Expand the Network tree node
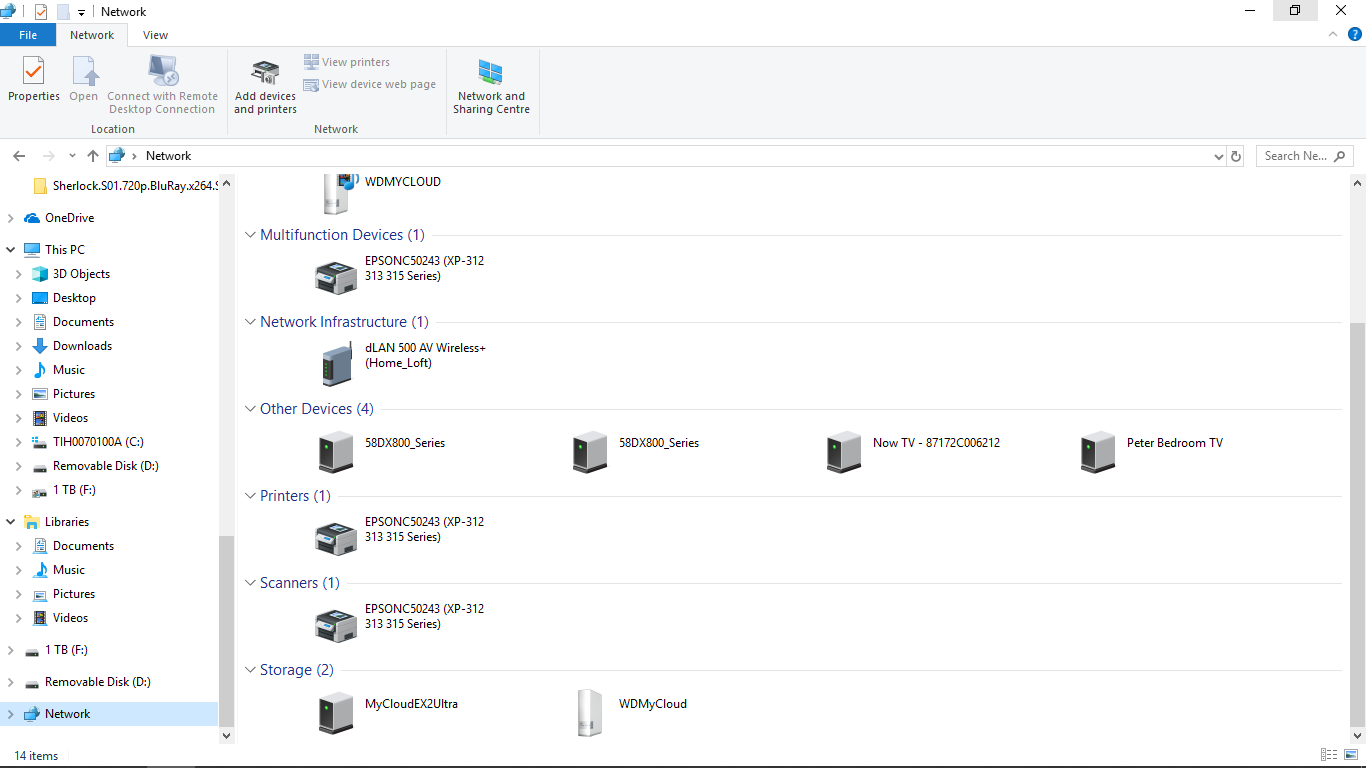 click(x=11, y=714)
